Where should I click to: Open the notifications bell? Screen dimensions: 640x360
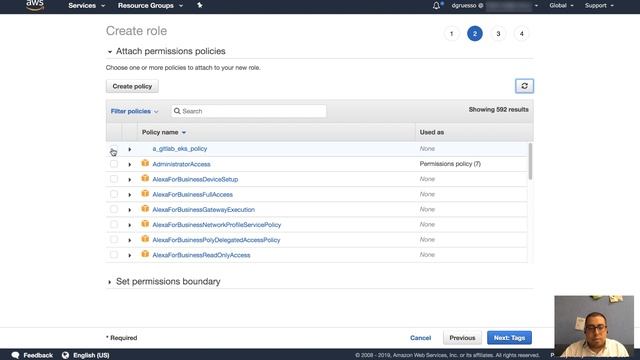click(436, 5)
